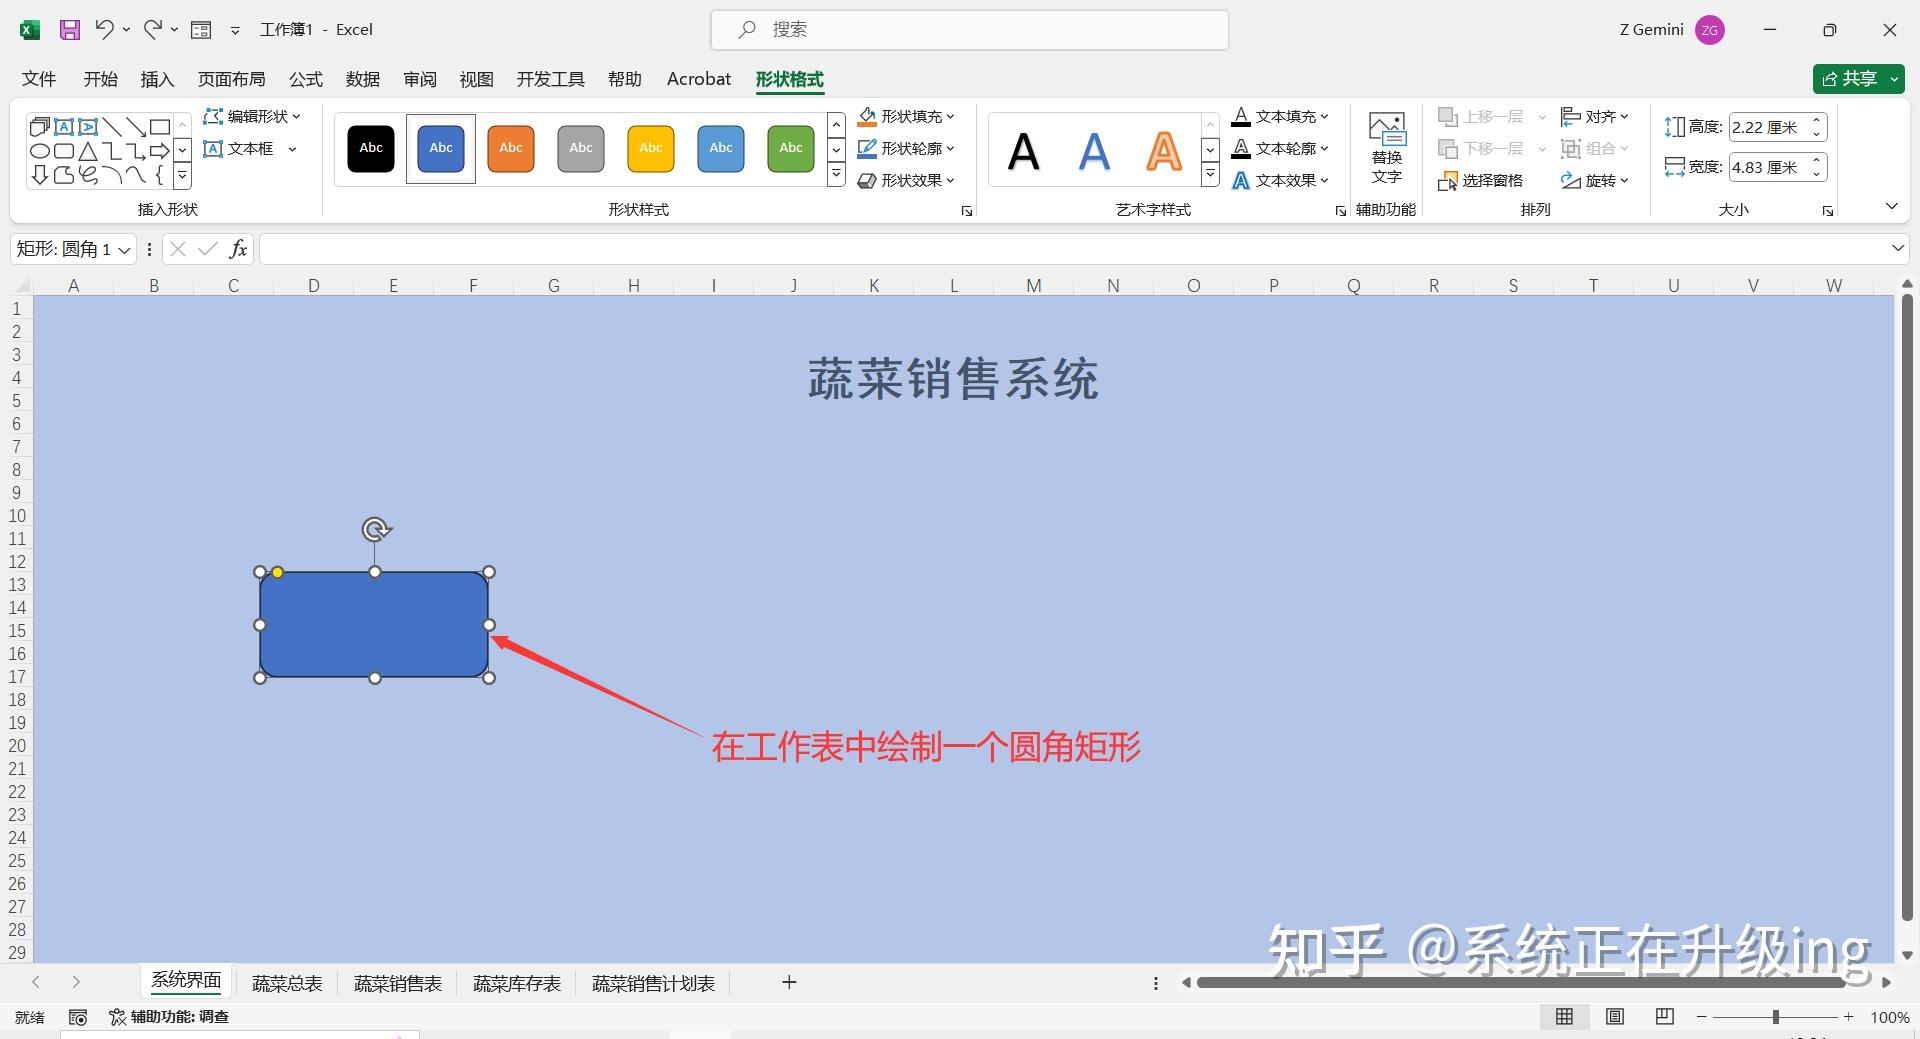Viewport: 1920px width, 1039px height.
Task: Open the Text Outline (文本轮廓) dropdown
Action: 1280,148
